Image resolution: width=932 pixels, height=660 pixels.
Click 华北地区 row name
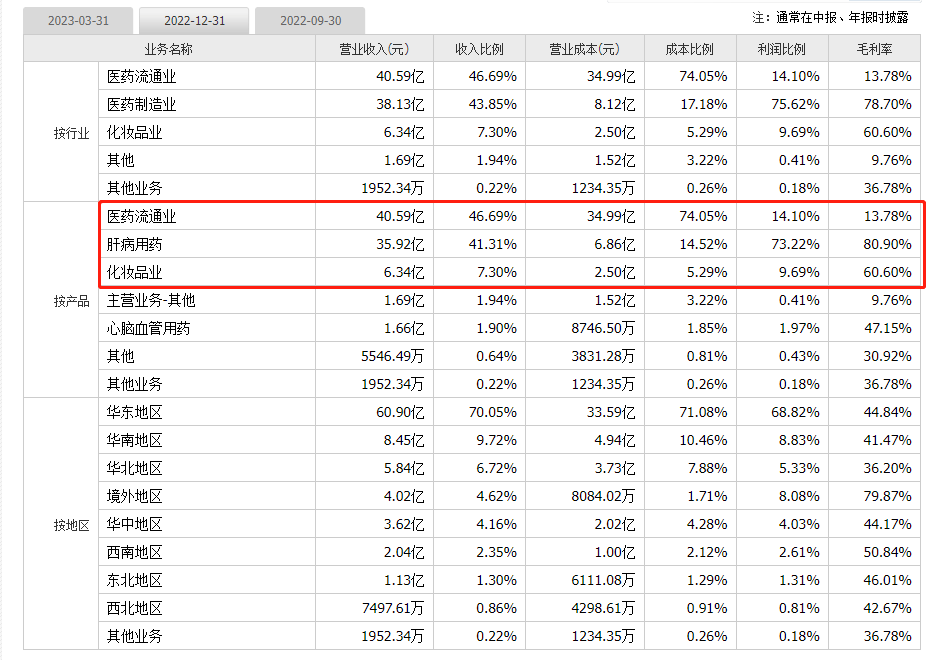tap(134, 468)
